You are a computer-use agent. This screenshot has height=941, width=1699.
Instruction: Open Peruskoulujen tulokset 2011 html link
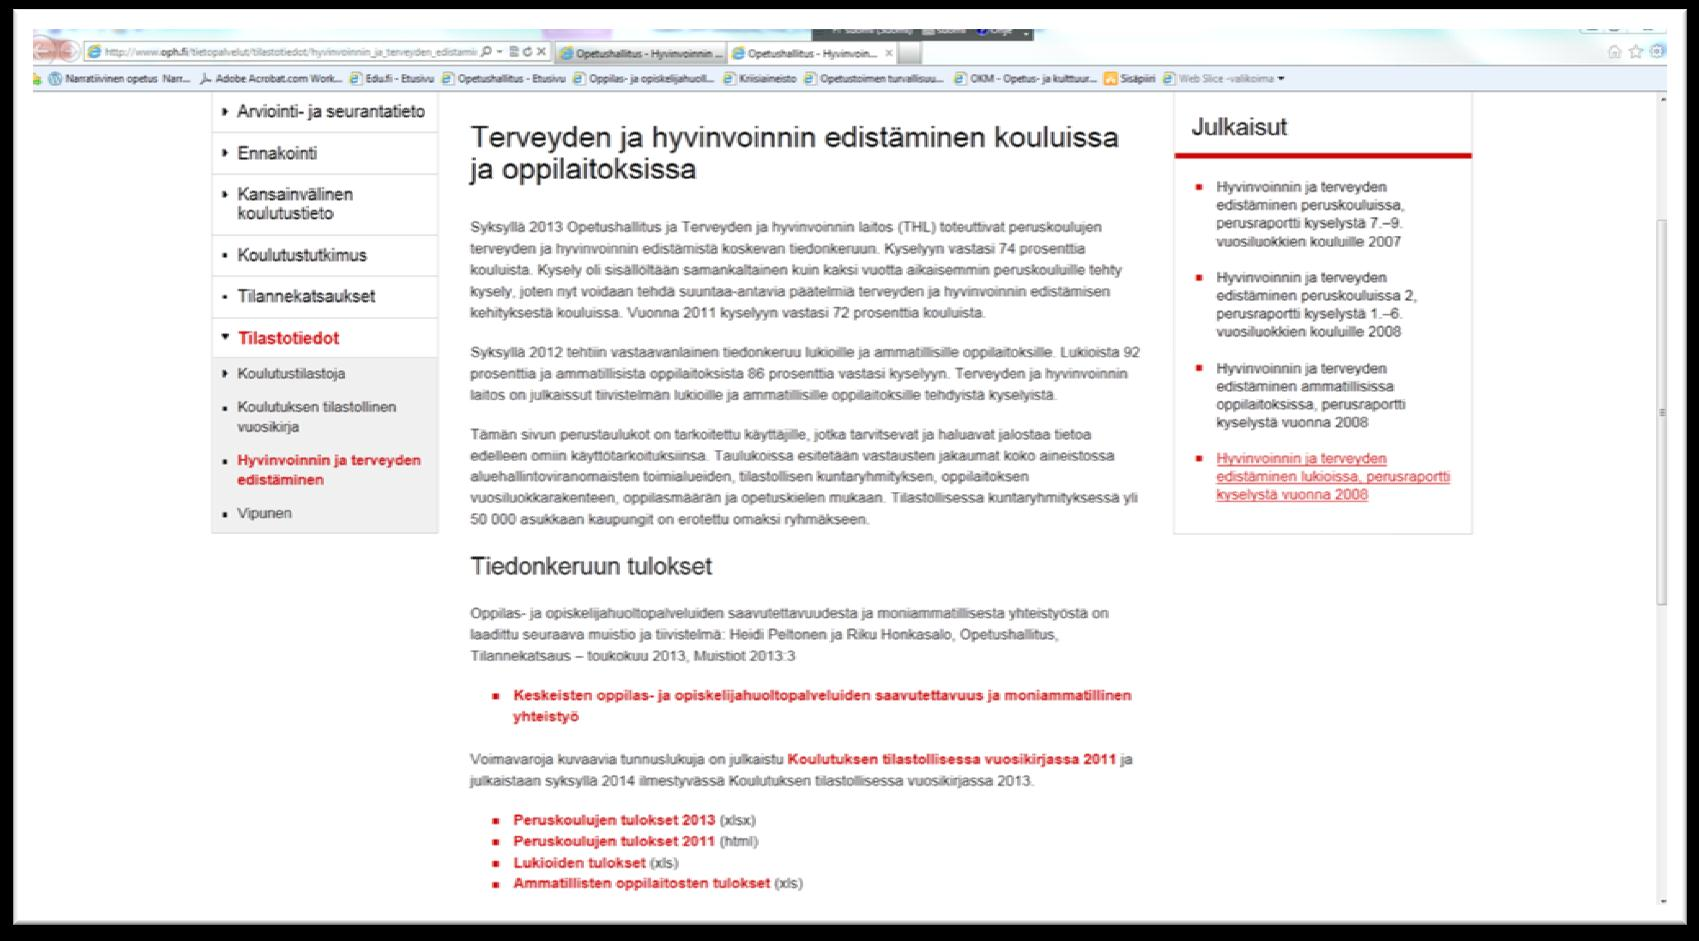point(614,841)
